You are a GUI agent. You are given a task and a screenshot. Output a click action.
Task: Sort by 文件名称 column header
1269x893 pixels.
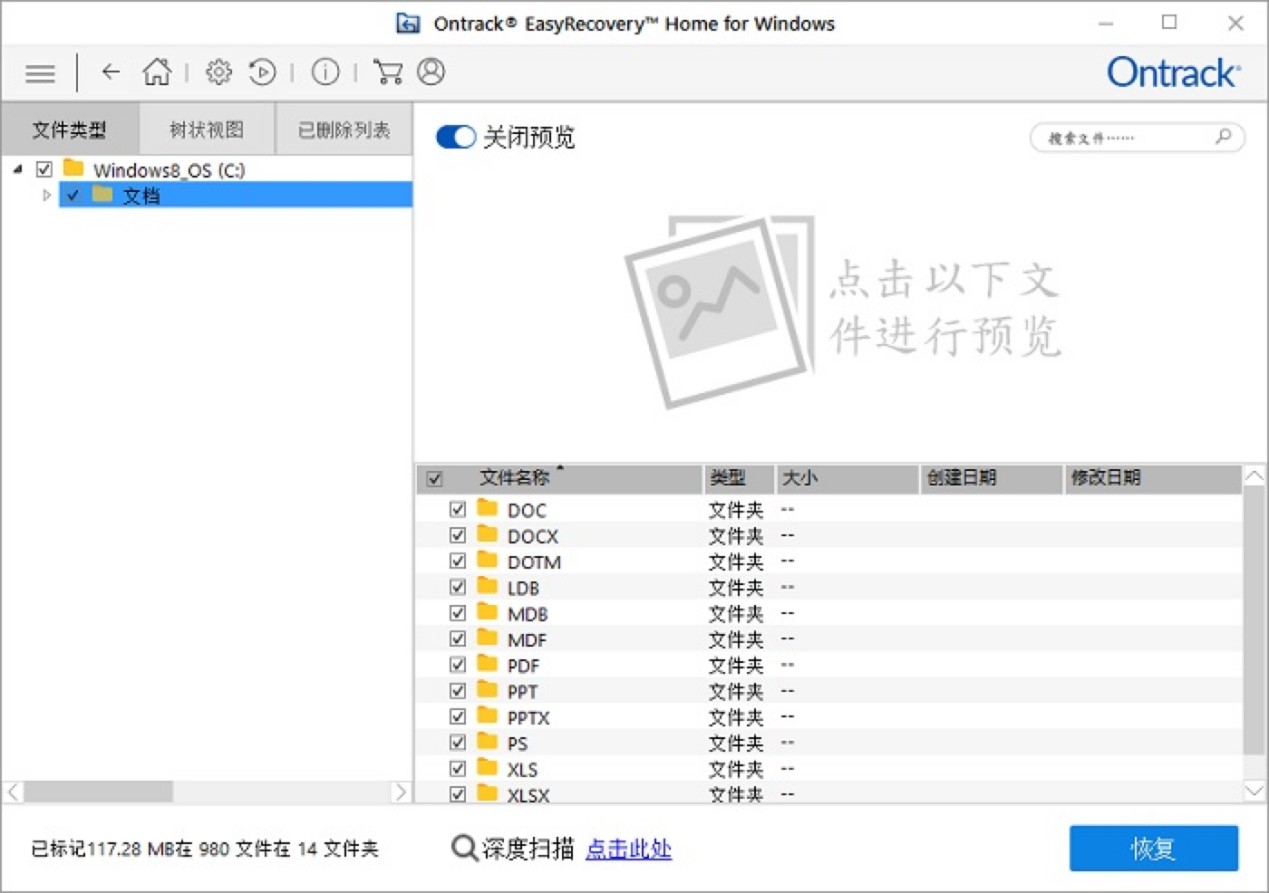coord(560,479)
